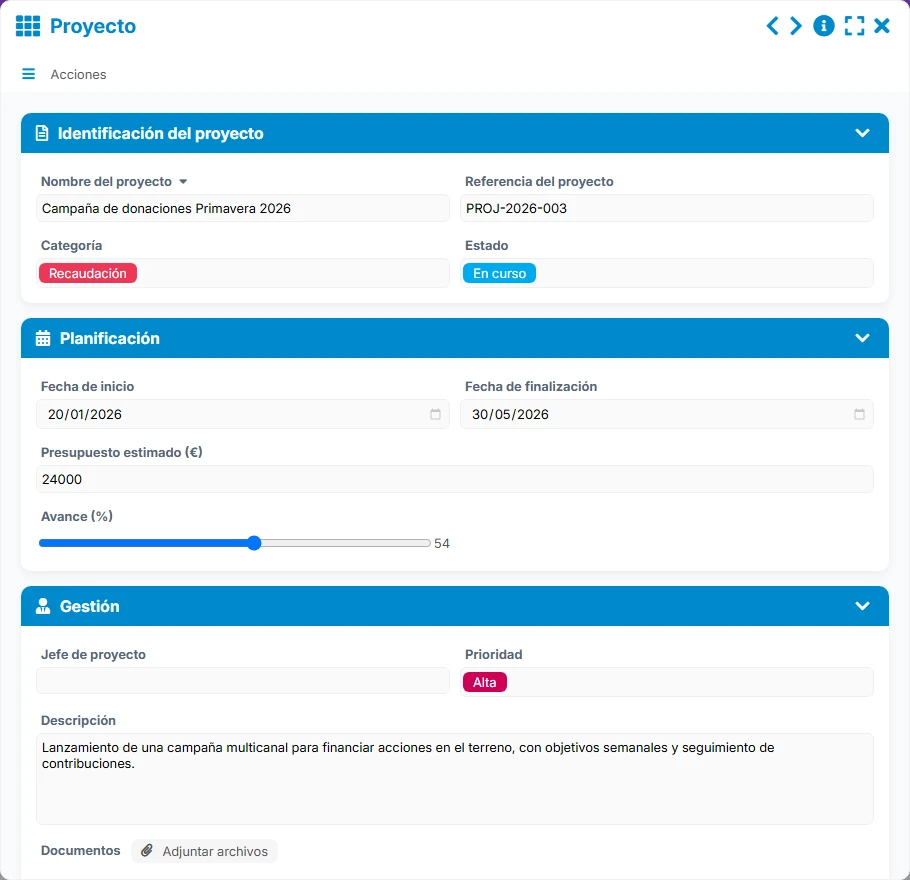Collapse the Planificación section
910x880 pixels.
point(862,338)
